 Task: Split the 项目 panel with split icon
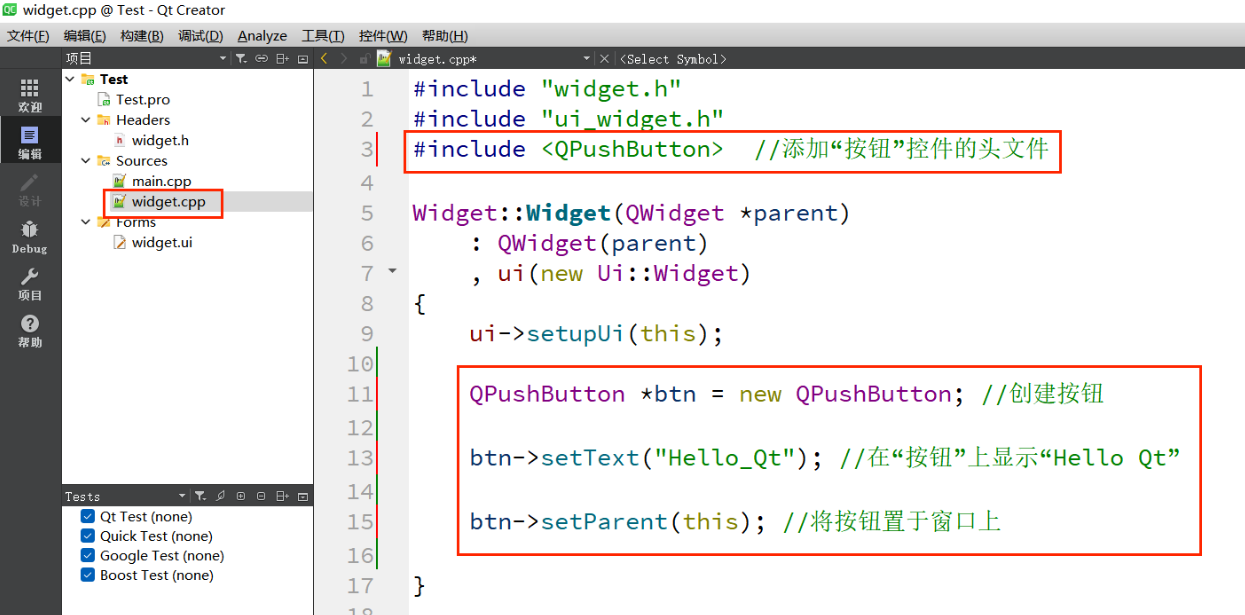pos(282,59)
